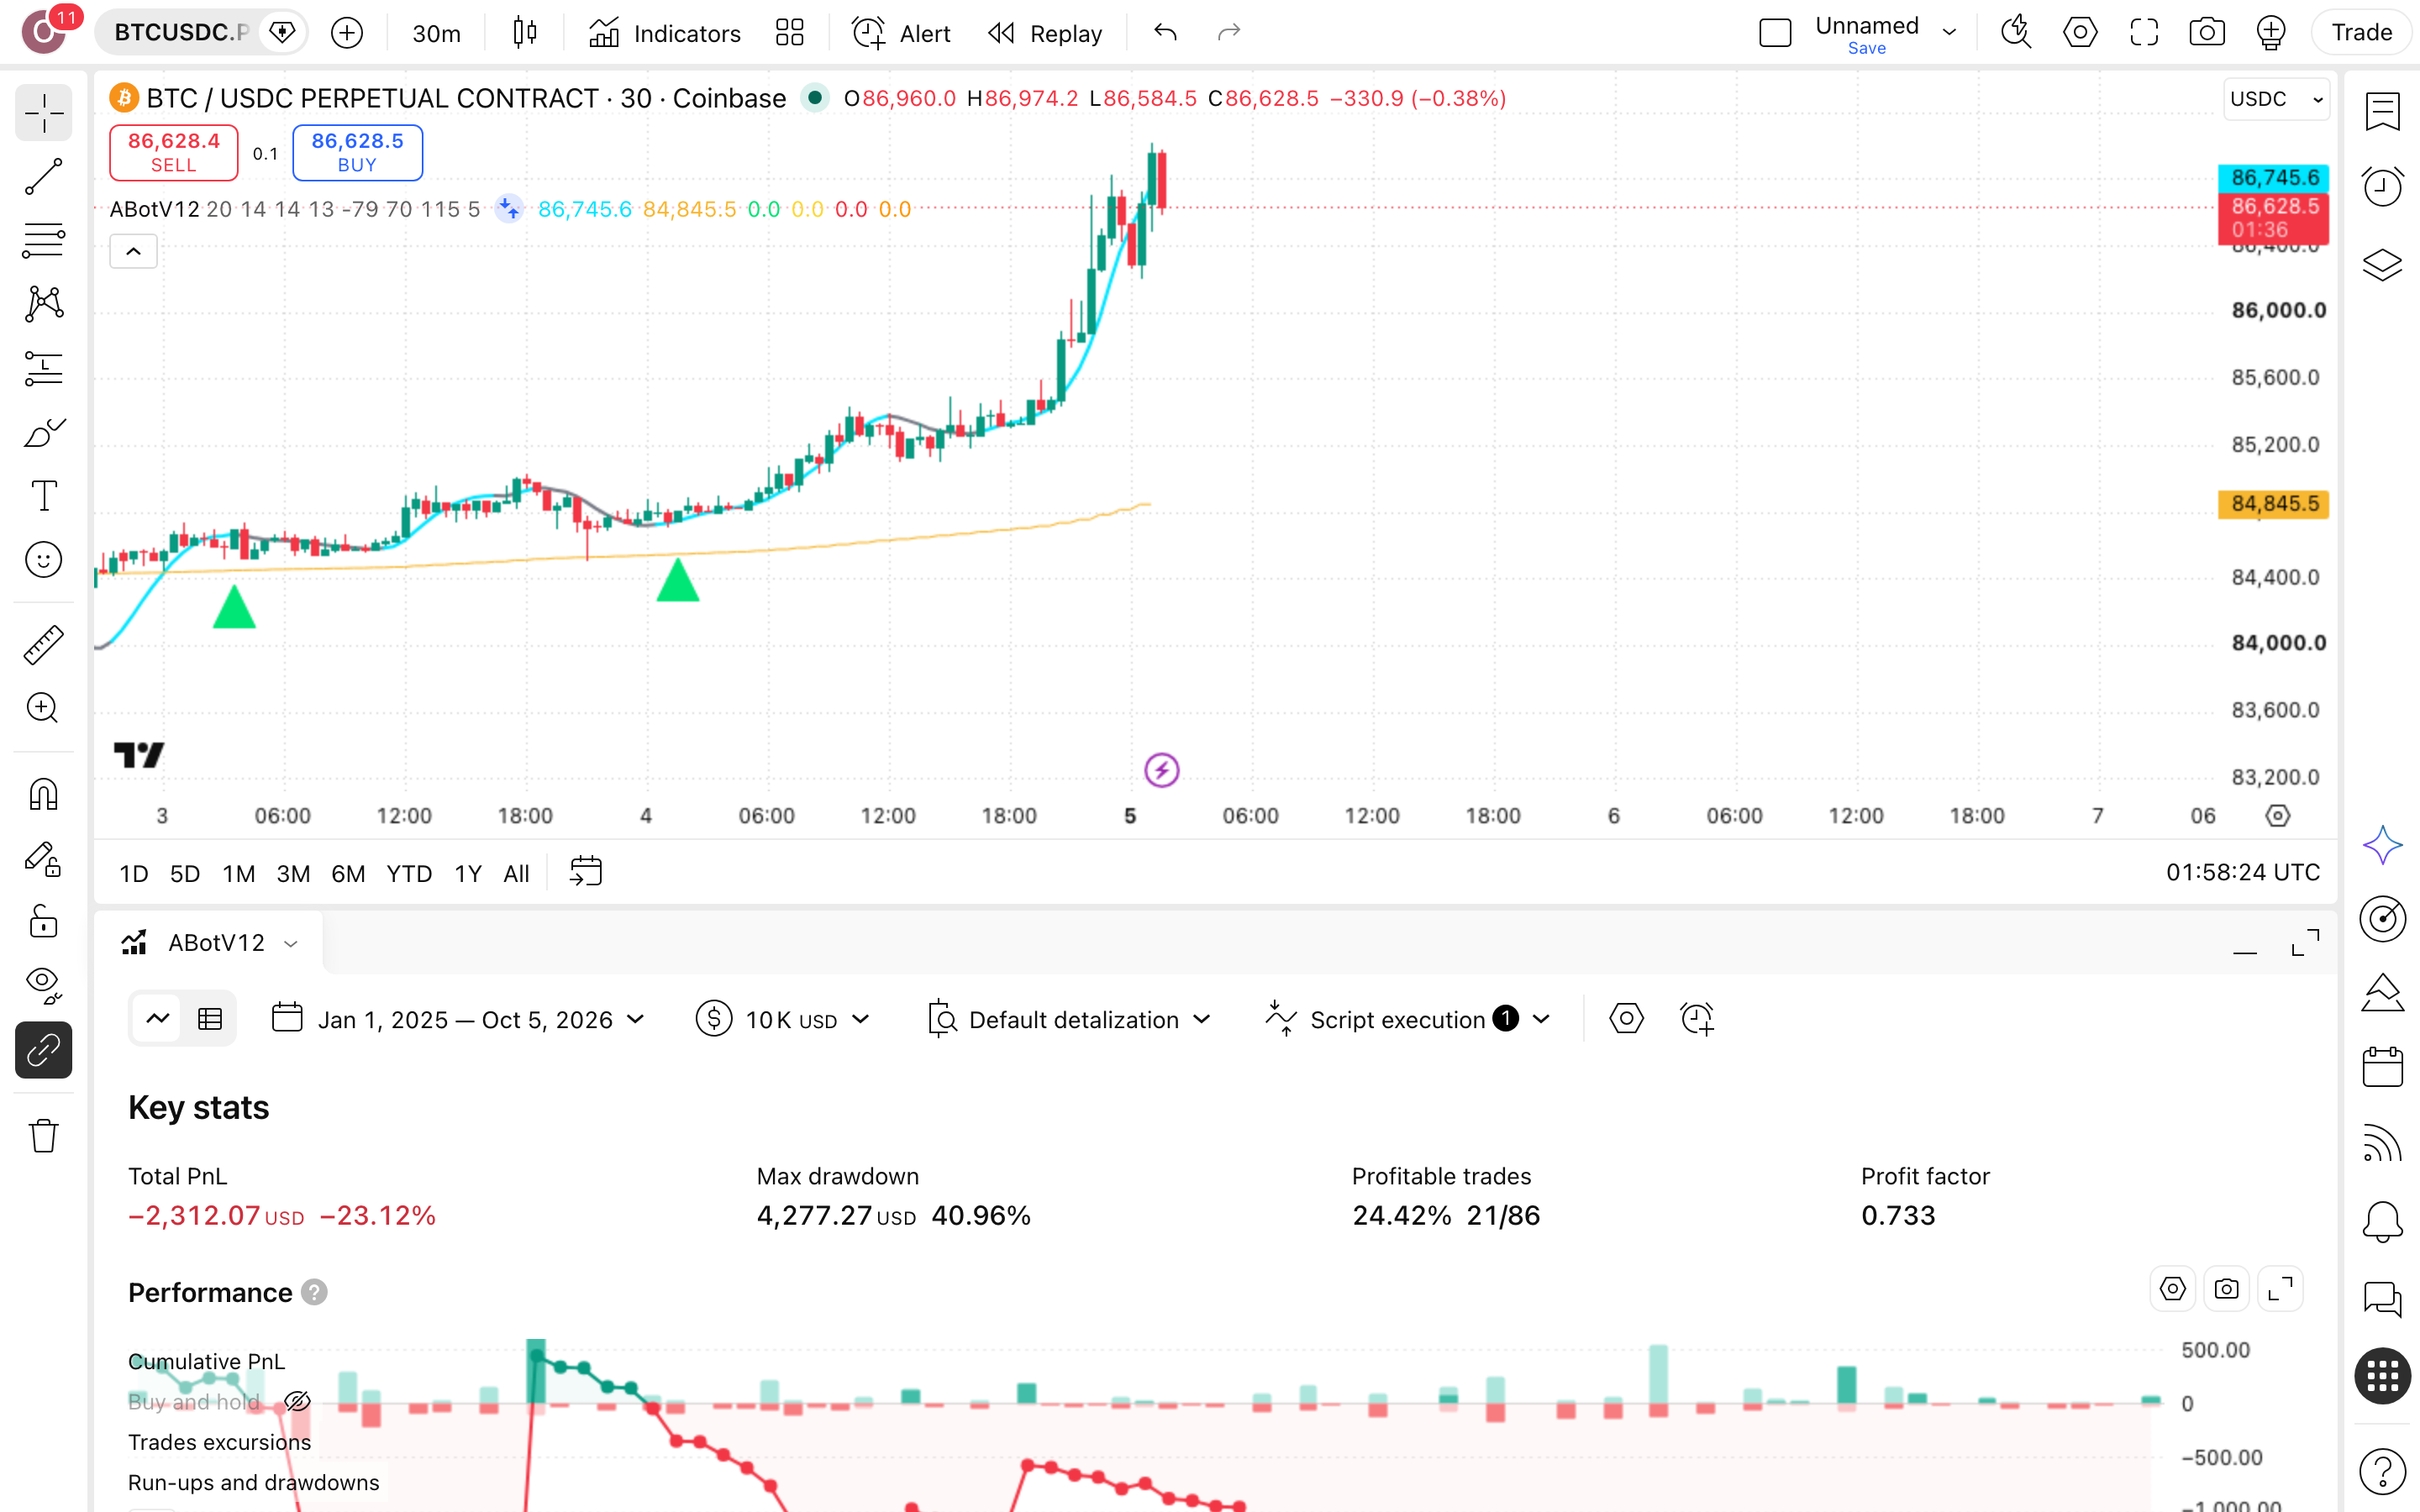Collapse the indicator legend chevron
The height and width of the screenshot is (1512, 2420).
pos(133,252)
